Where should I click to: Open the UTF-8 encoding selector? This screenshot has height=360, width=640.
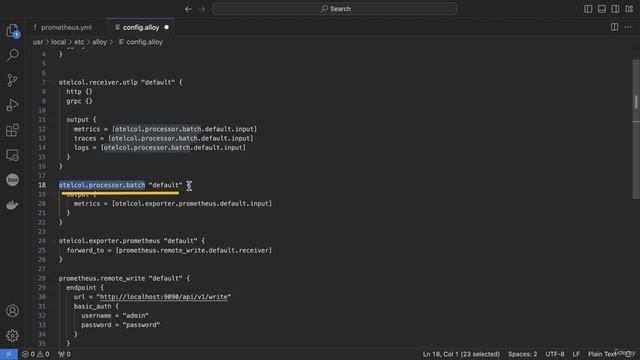[x=555, y=354]
